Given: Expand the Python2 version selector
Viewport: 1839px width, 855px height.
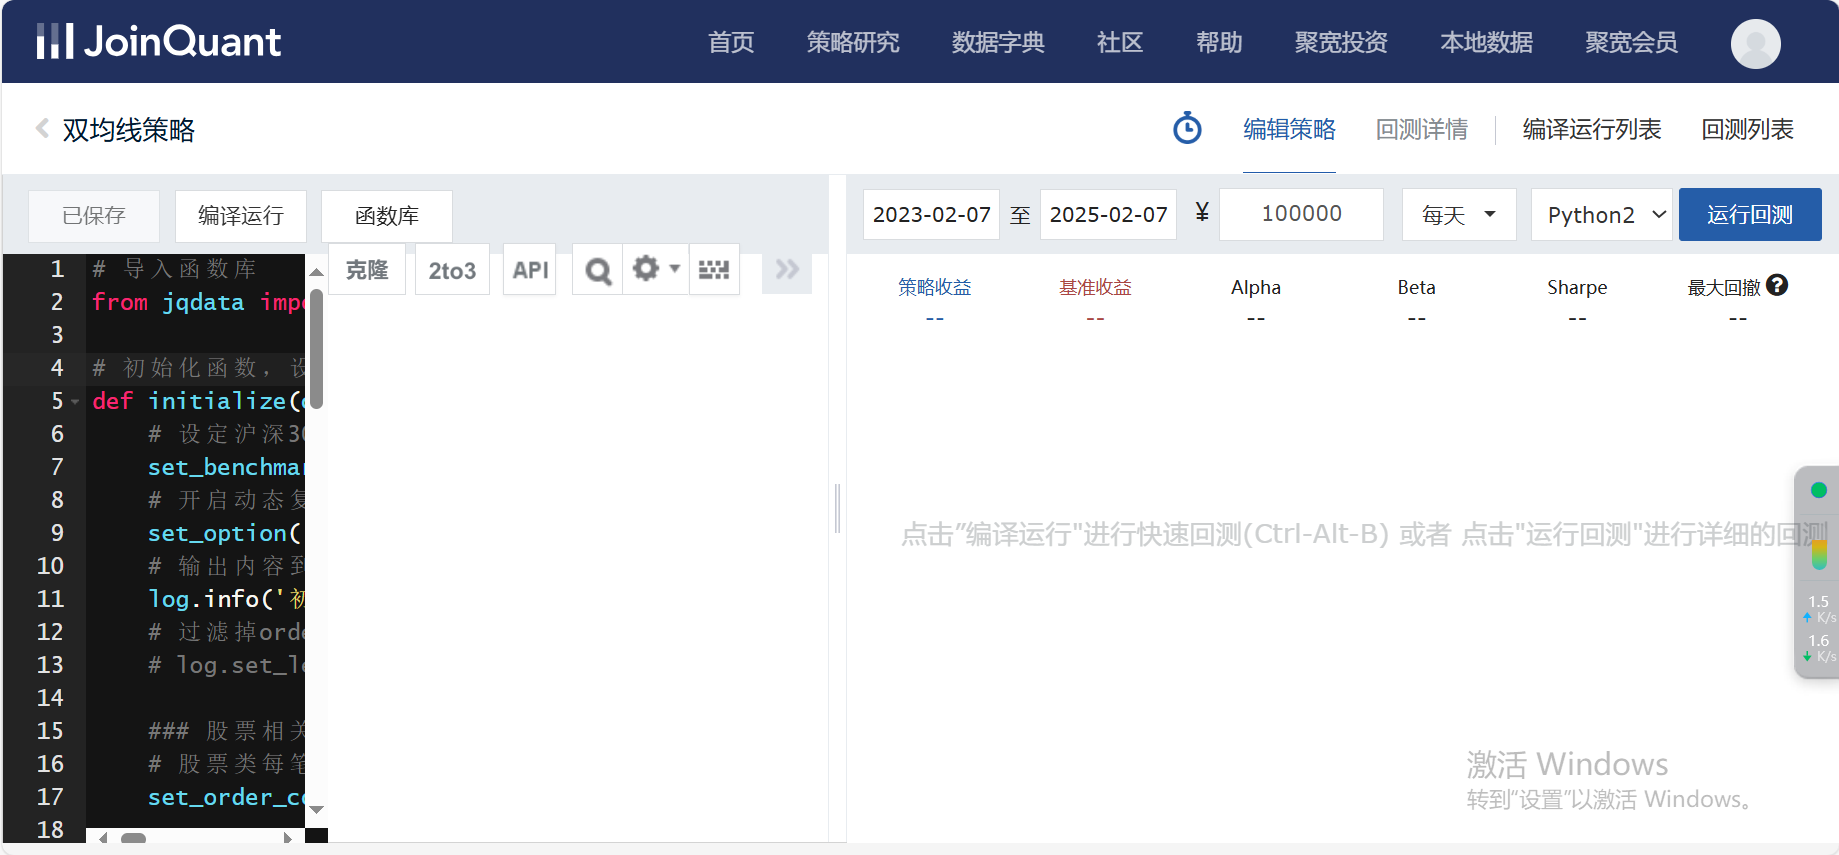Looking at the screenshot, I should pyautogui.click(x=1601, y=215).
